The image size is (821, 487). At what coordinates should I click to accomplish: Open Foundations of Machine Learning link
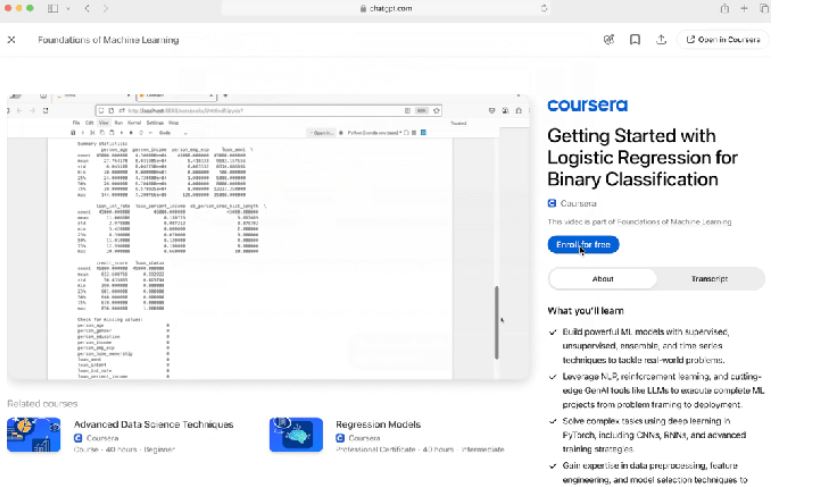click(x=674, y=222)
